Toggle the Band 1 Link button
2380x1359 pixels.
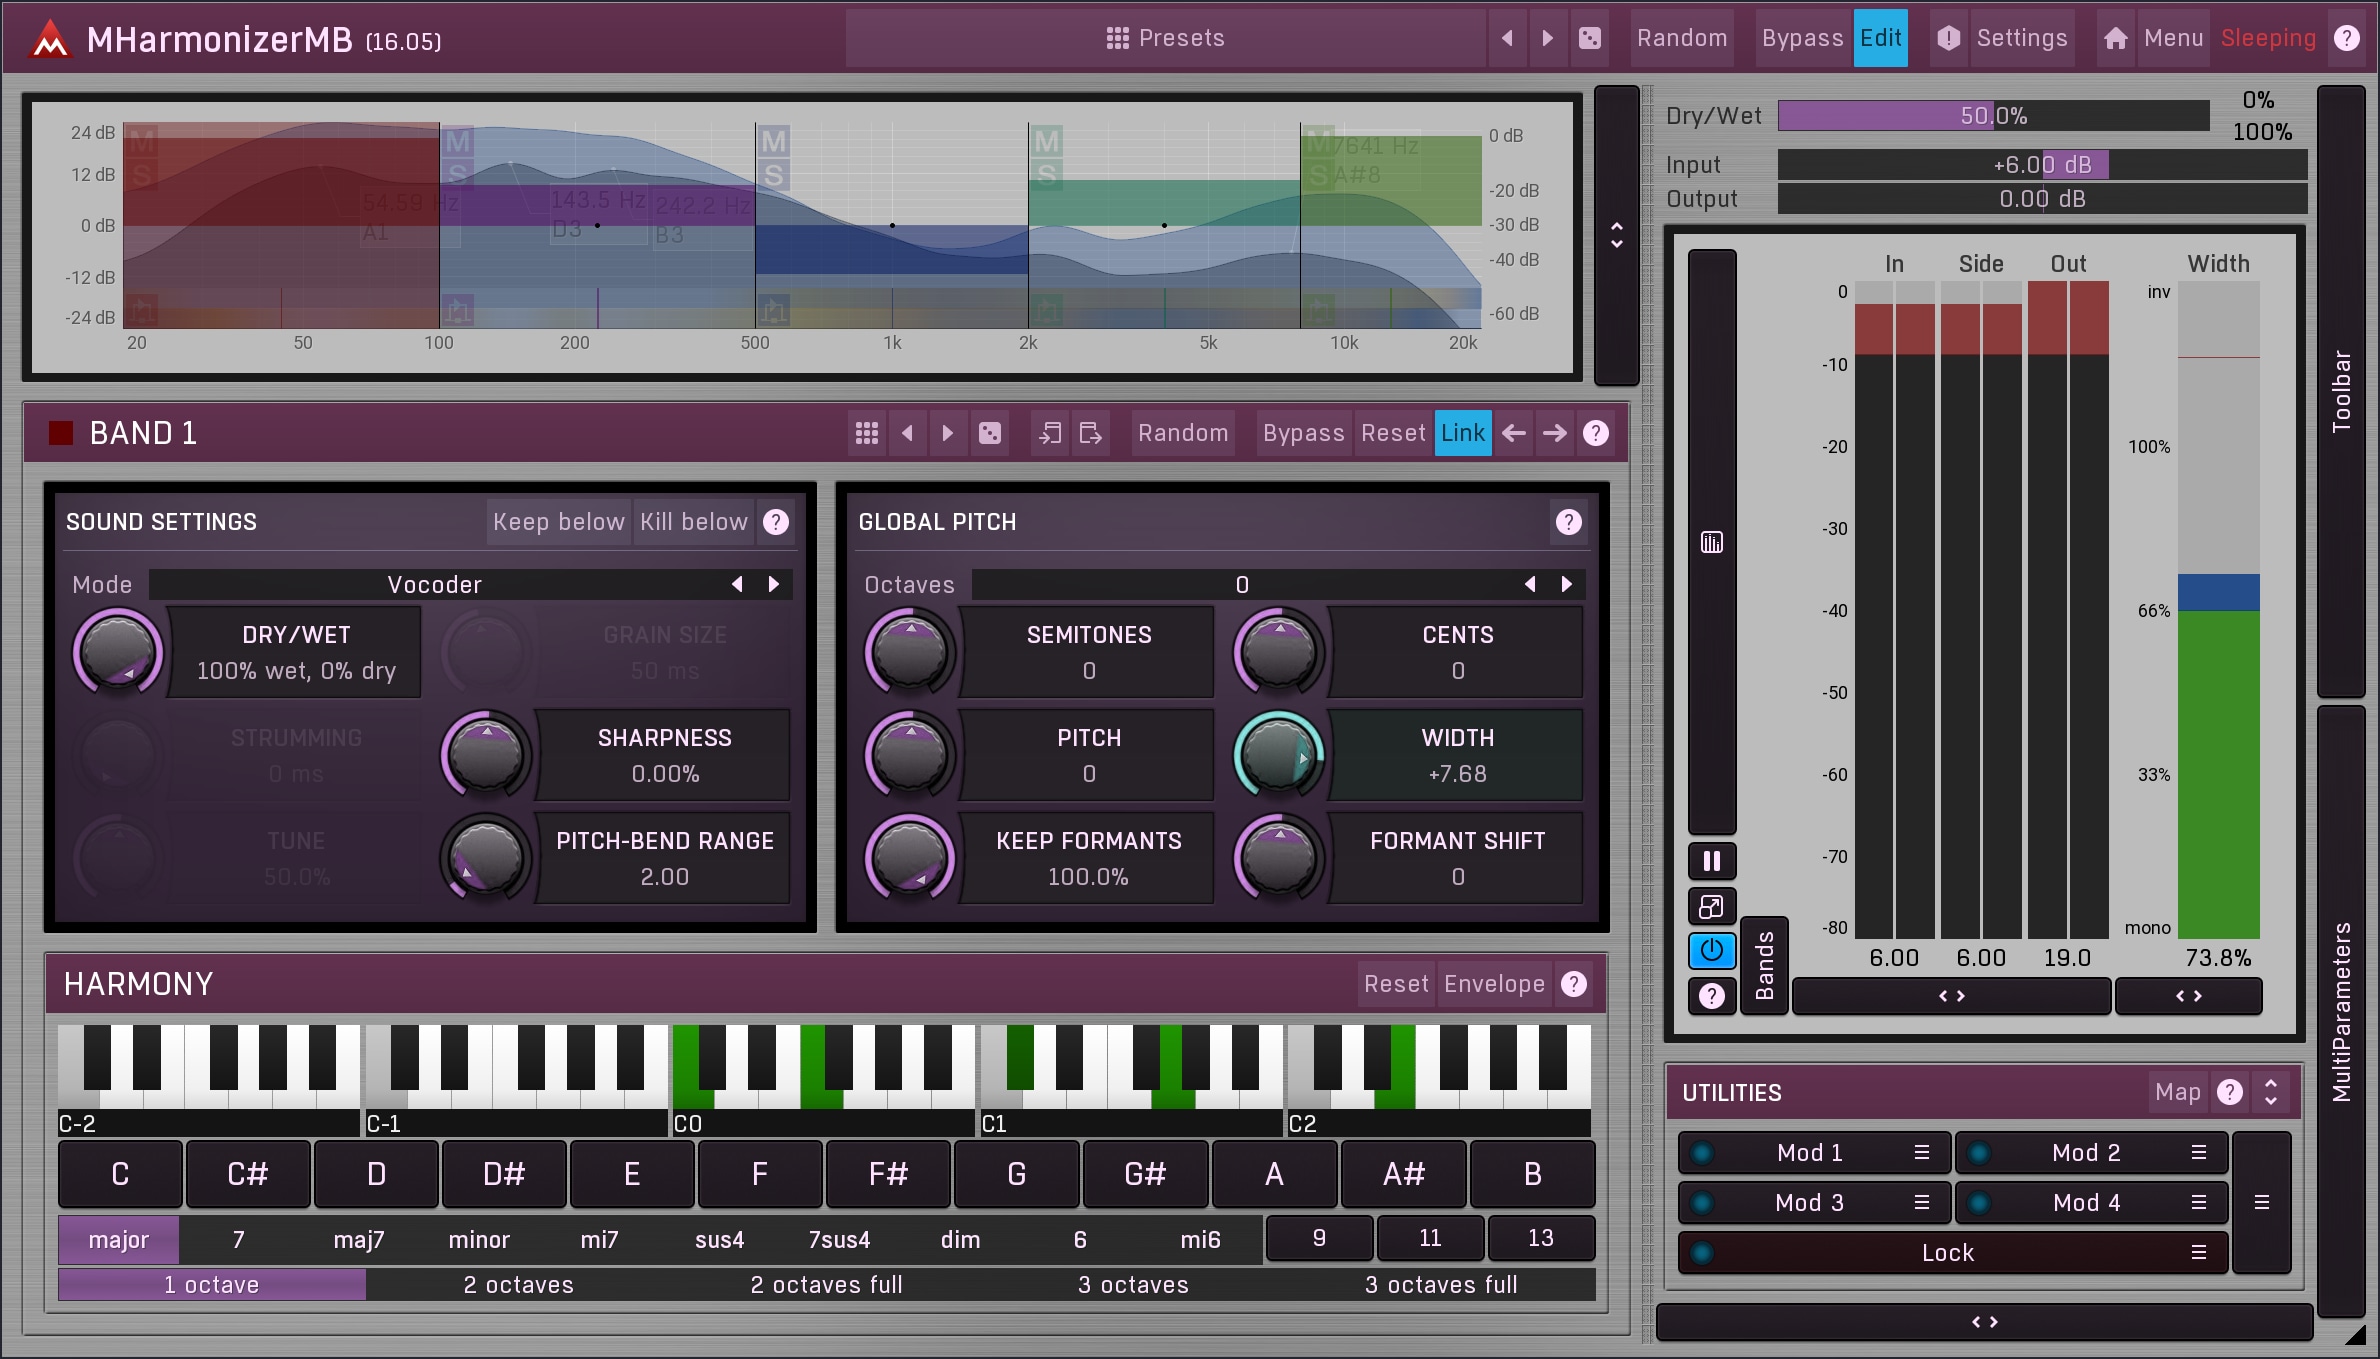[x=1463, y=433]
